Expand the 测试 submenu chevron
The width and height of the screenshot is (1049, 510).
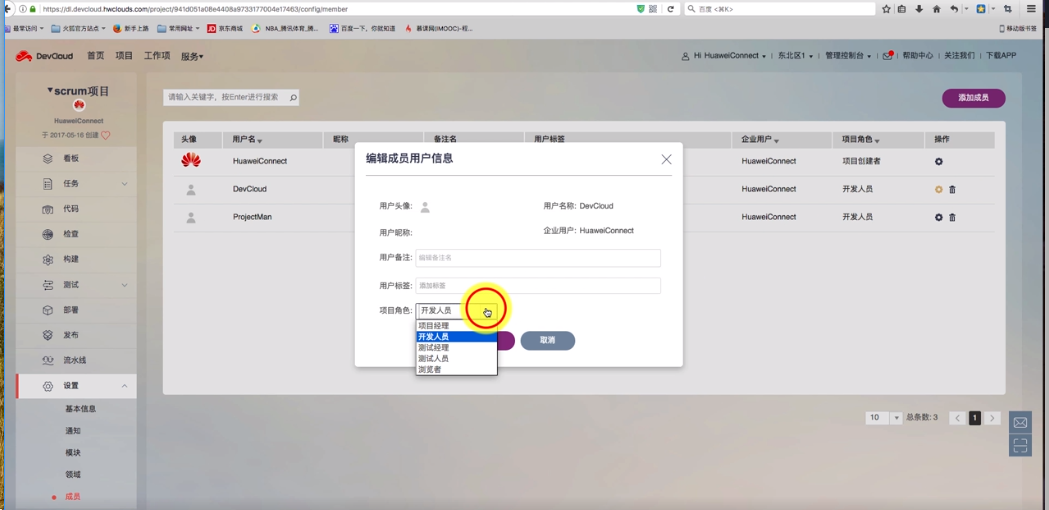click(x=124, y=284)
